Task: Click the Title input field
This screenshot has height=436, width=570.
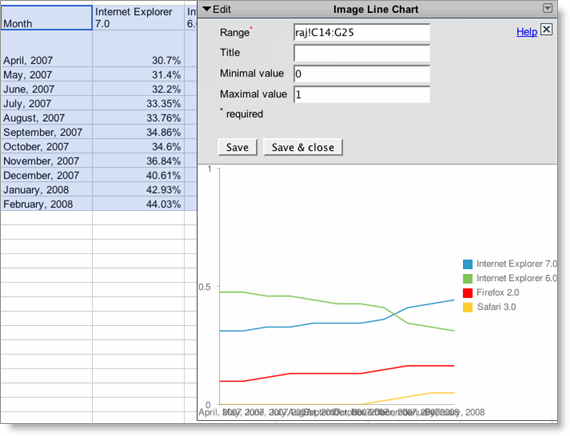Action: pos(362,53)
